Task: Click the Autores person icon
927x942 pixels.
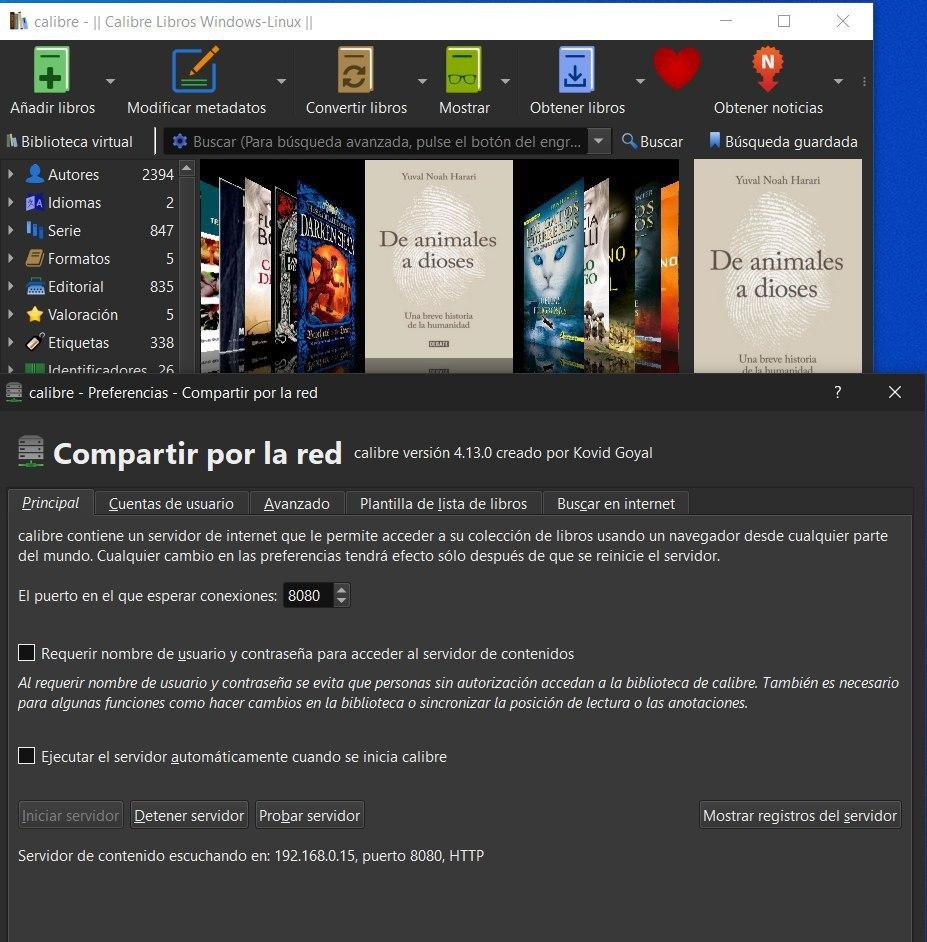Action: [35, 174]
